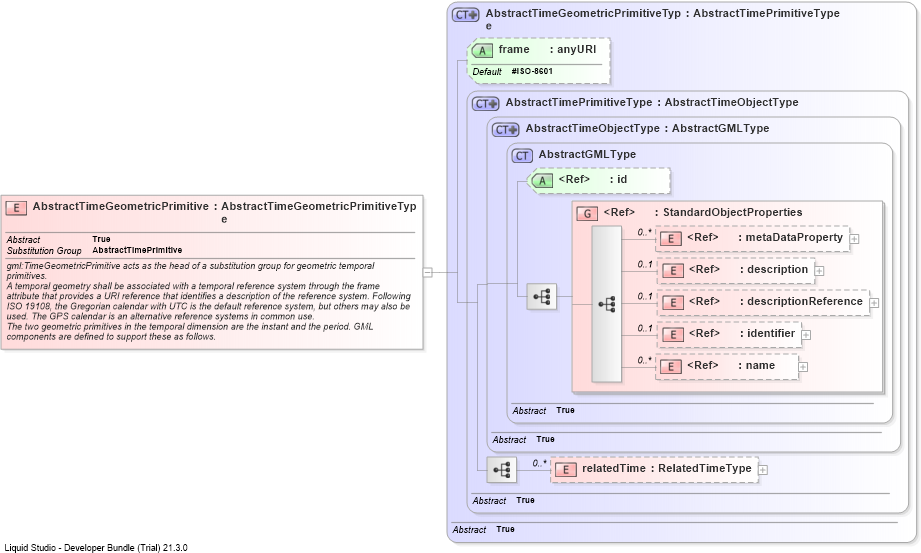Viewport: 921px width, 553px height.
Task: Click the 0..* cardinality of relatedTime
Action: click(540, 464)
